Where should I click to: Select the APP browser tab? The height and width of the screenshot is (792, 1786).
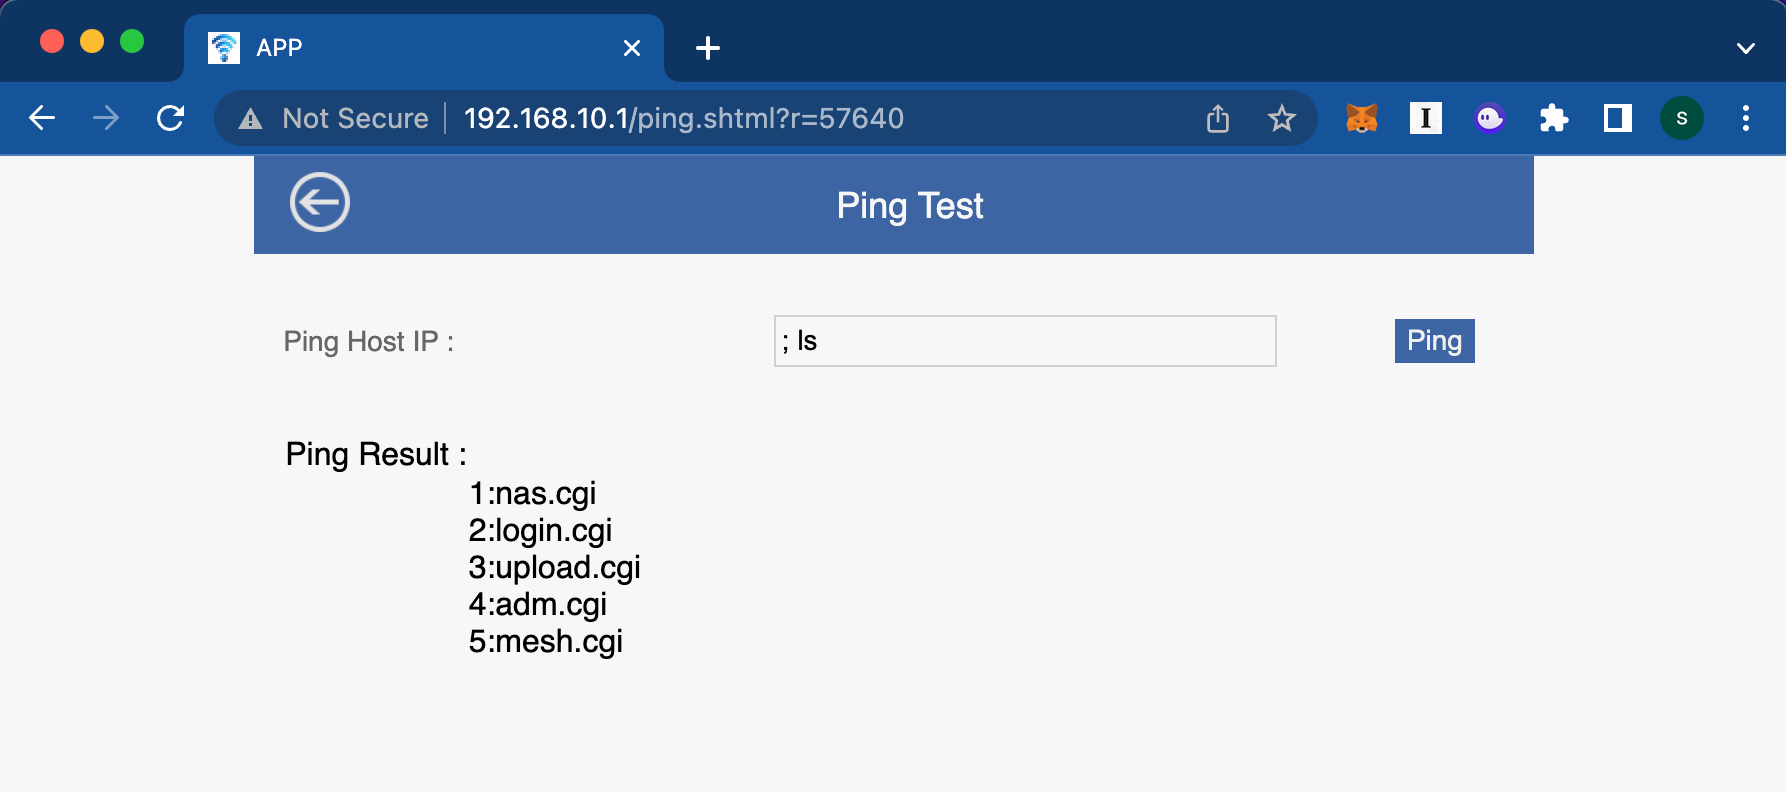coord(400,48)
